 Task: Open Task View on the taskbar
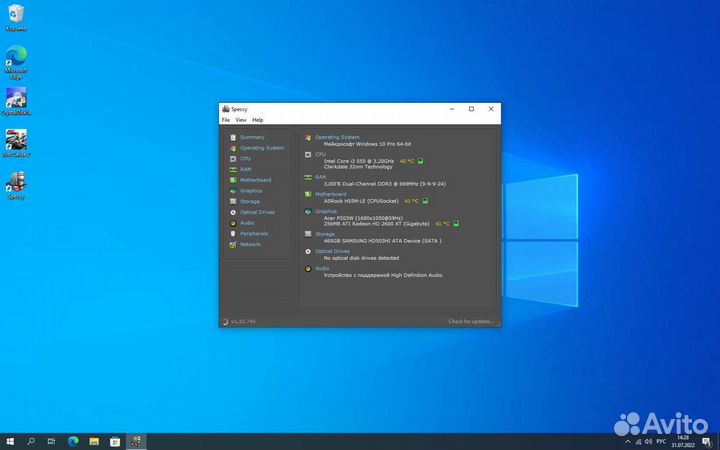[51, 442]
